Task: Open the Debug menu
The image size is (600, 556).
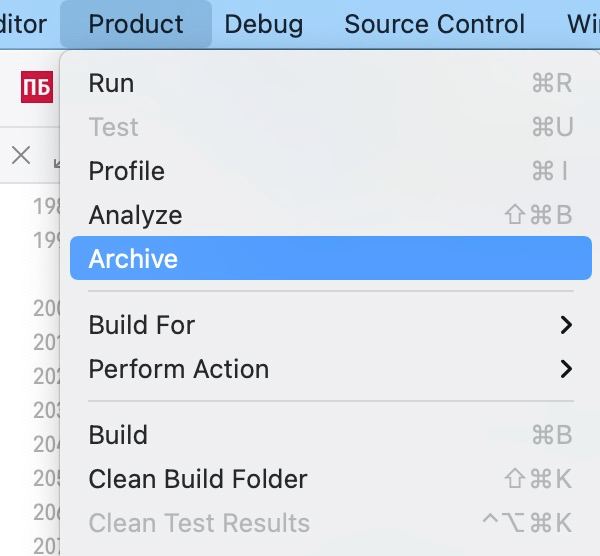Action: coord(264,24)
